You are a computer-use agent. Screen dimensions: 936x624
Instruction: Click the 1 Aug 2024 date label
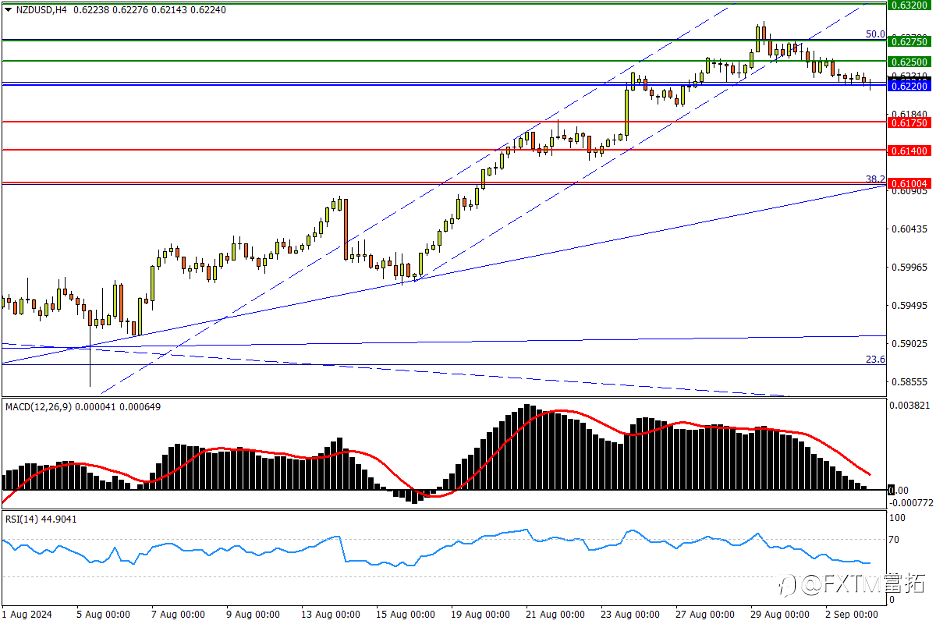pyautogui.click(x=27, y=614)
